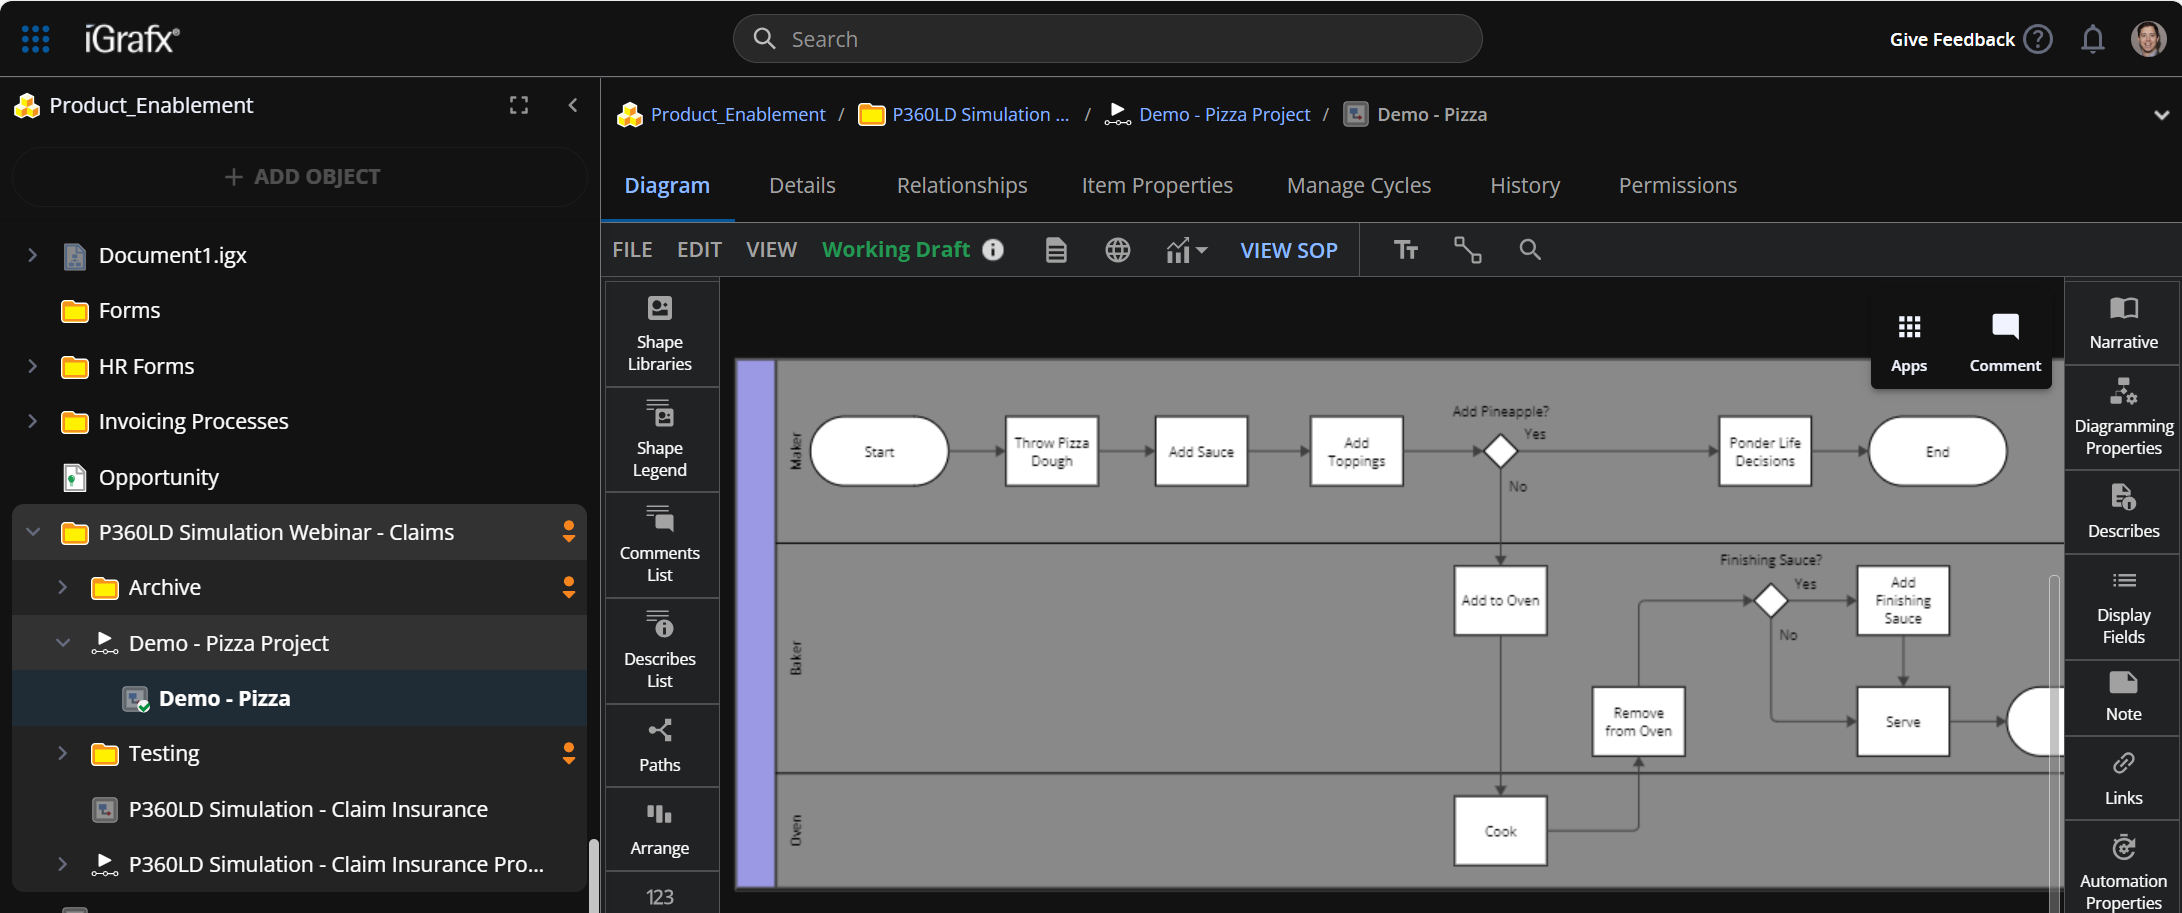
Task: Open the Shape Libraries panel
Action: (659, 334)
